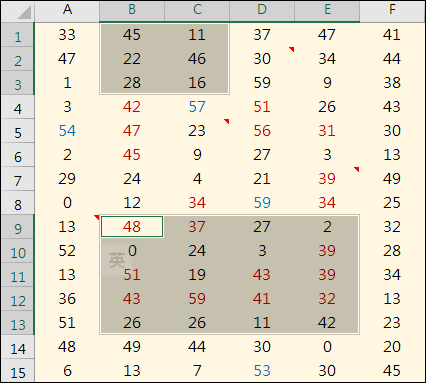Select row 14 header
426x383 pixels.
coord(18,347)
